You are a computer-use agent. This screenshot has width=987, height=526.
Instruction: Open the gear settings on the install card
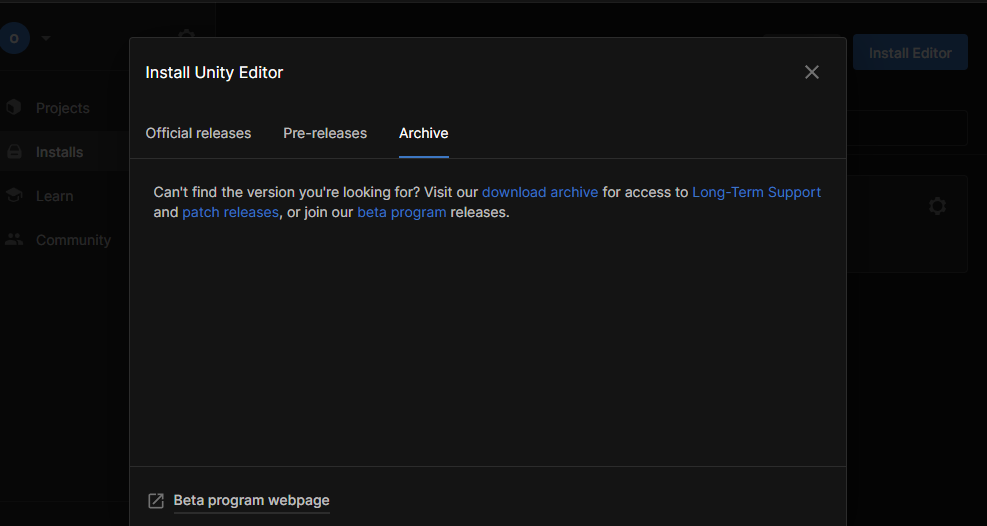click(937, 206)
